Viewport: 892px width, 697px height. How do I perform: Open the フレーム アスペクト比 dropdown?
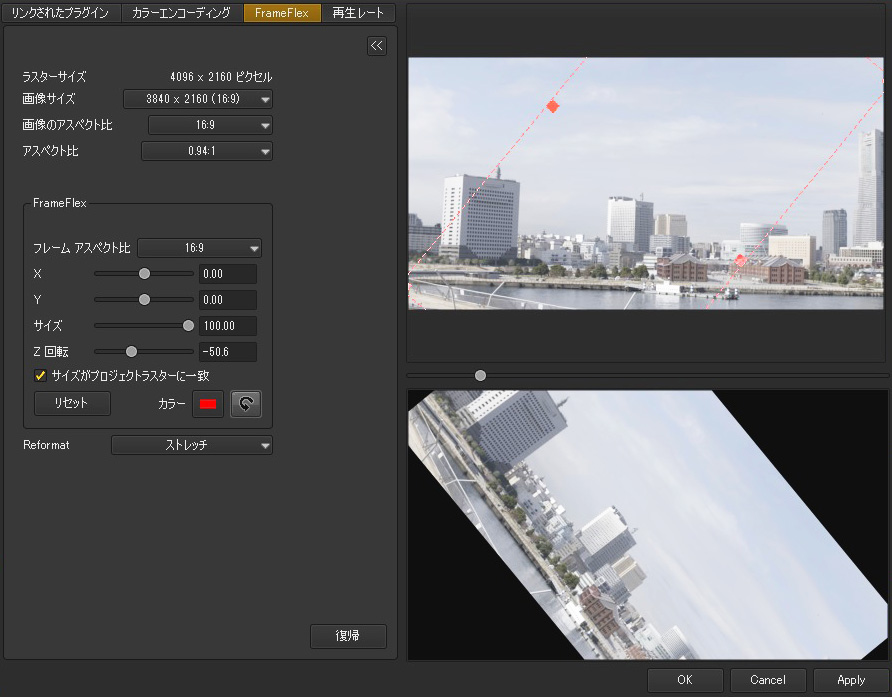tap(200, 248)
